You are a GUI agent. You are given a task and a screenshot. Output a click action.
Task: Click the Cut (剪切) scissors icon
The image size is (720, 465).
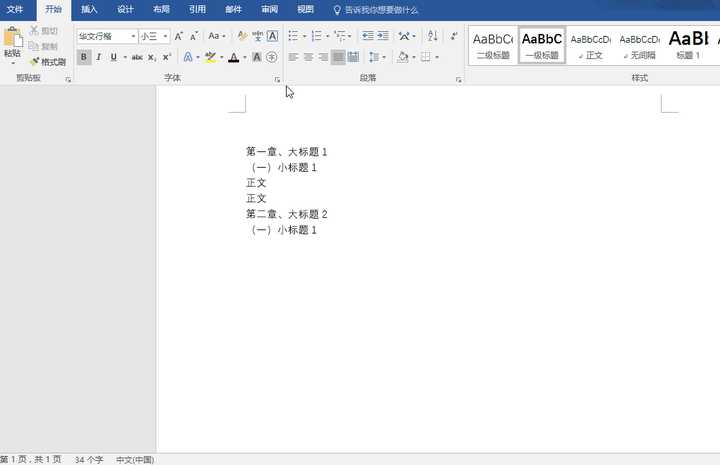click(34, 31)
